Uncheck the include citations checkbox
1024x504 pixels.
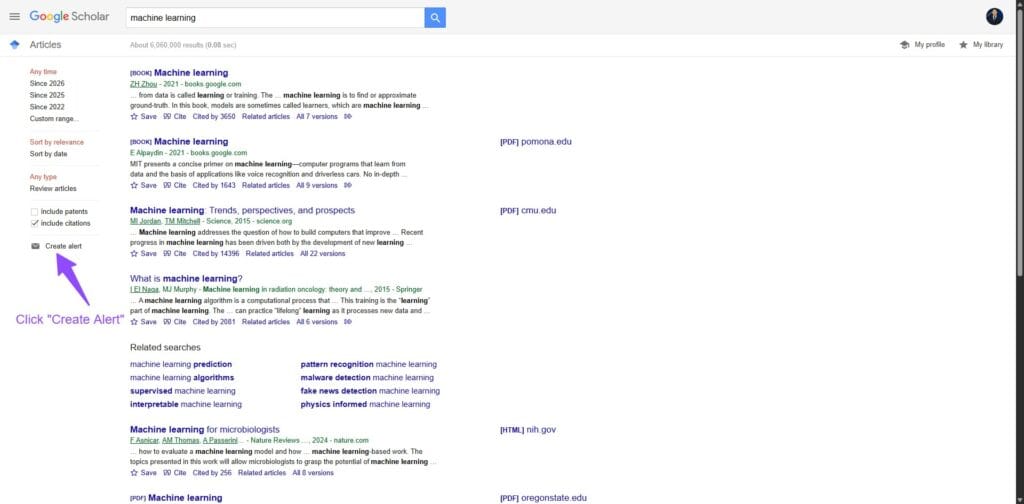click(35, 223)
